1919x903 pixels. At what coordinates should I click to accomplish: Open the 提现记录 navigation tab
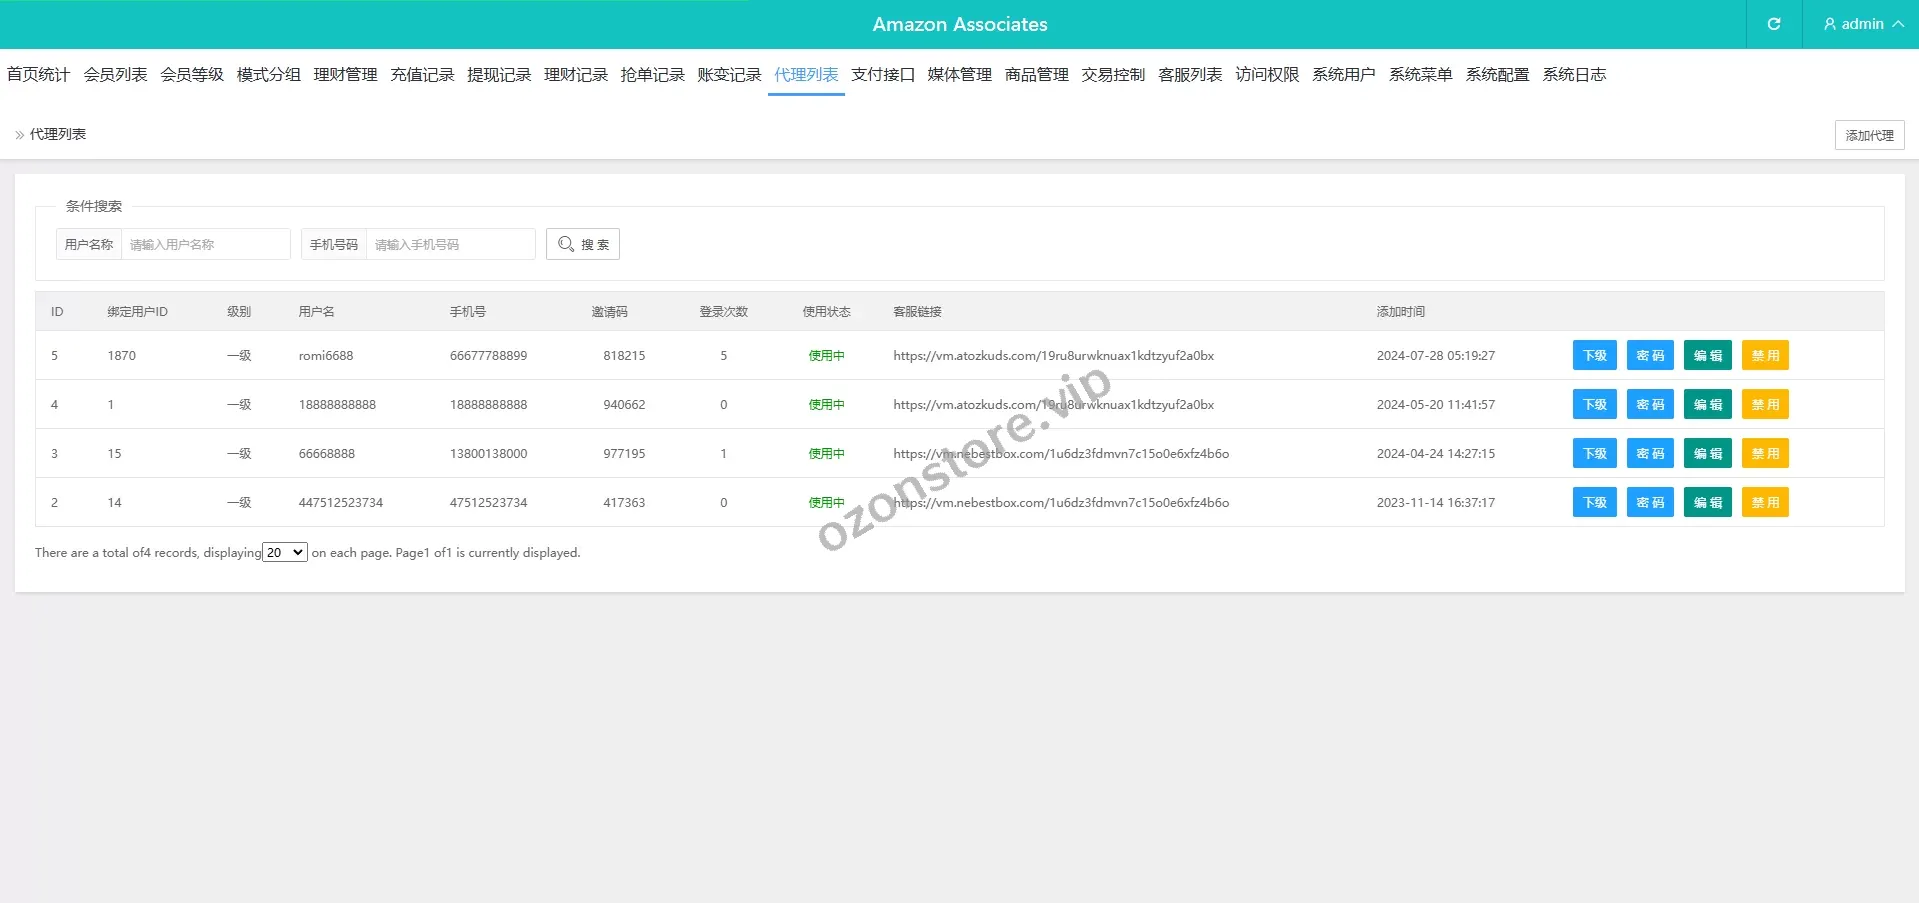(499, 75)
